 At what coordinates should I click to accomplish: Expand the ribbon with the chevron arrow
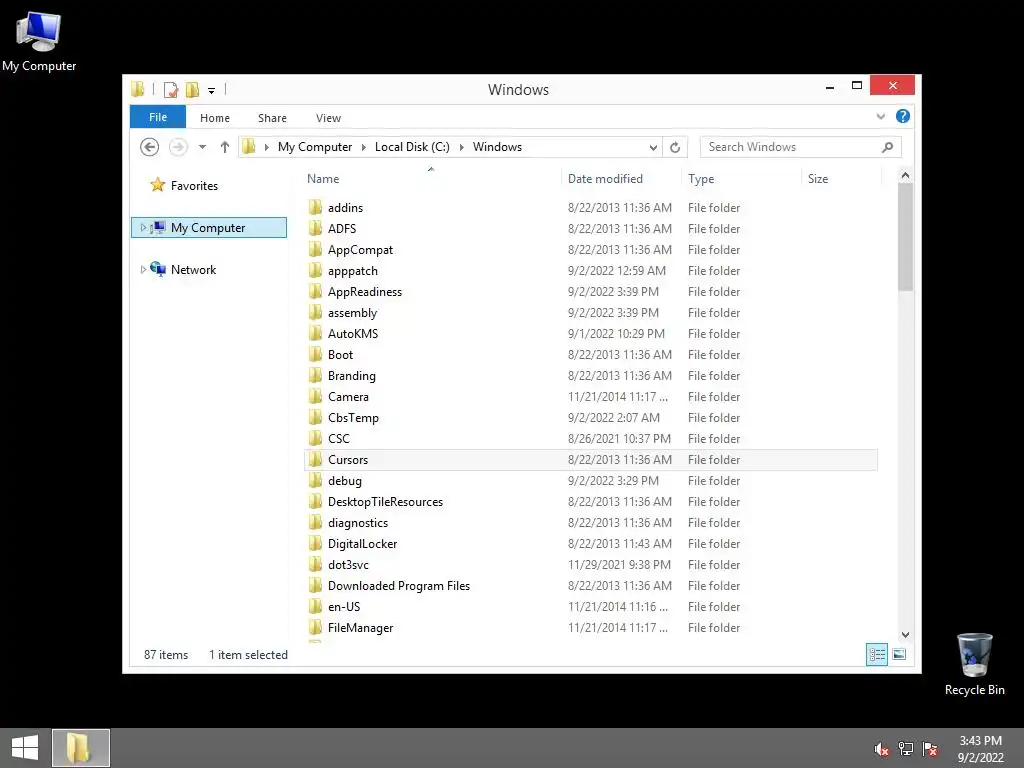(x=880, y=116)
